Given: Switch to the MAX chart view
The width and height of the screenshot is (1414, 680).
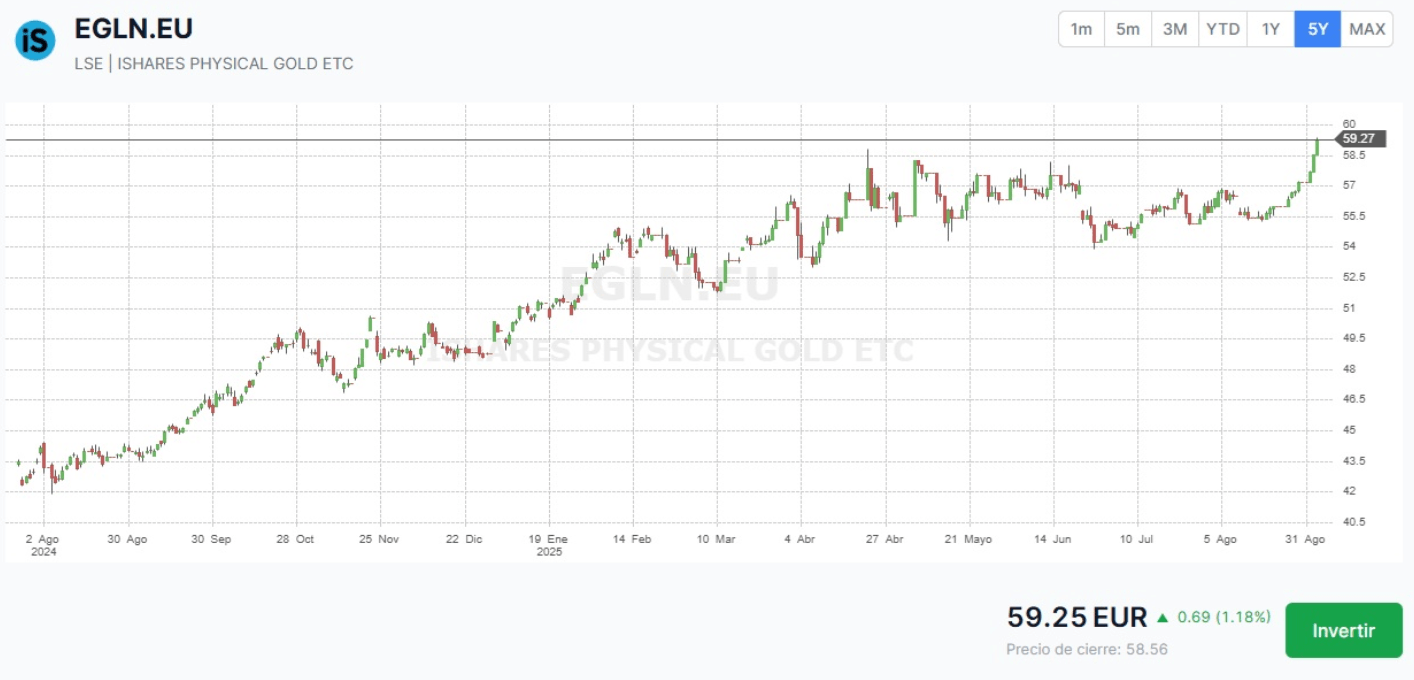Looking at the screenshot, I should click(1366, 29).
